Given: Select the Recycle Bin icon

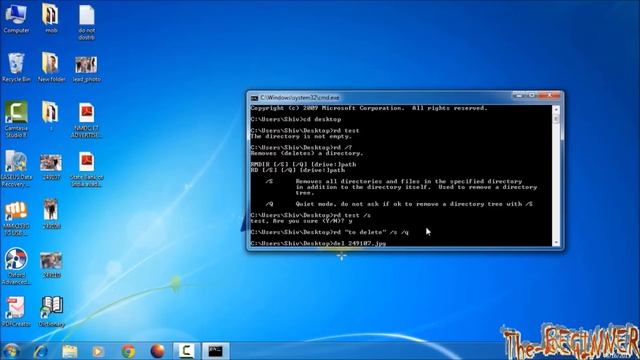Looking at the screenshot, I should point(16,67).
